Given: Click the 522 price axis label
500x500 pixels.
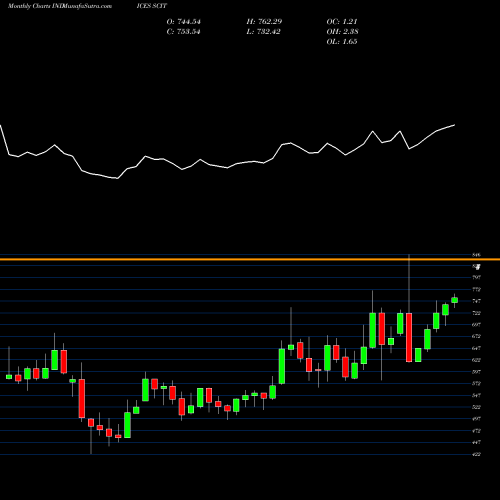Looking at the screenshot, I should point(476,407).
